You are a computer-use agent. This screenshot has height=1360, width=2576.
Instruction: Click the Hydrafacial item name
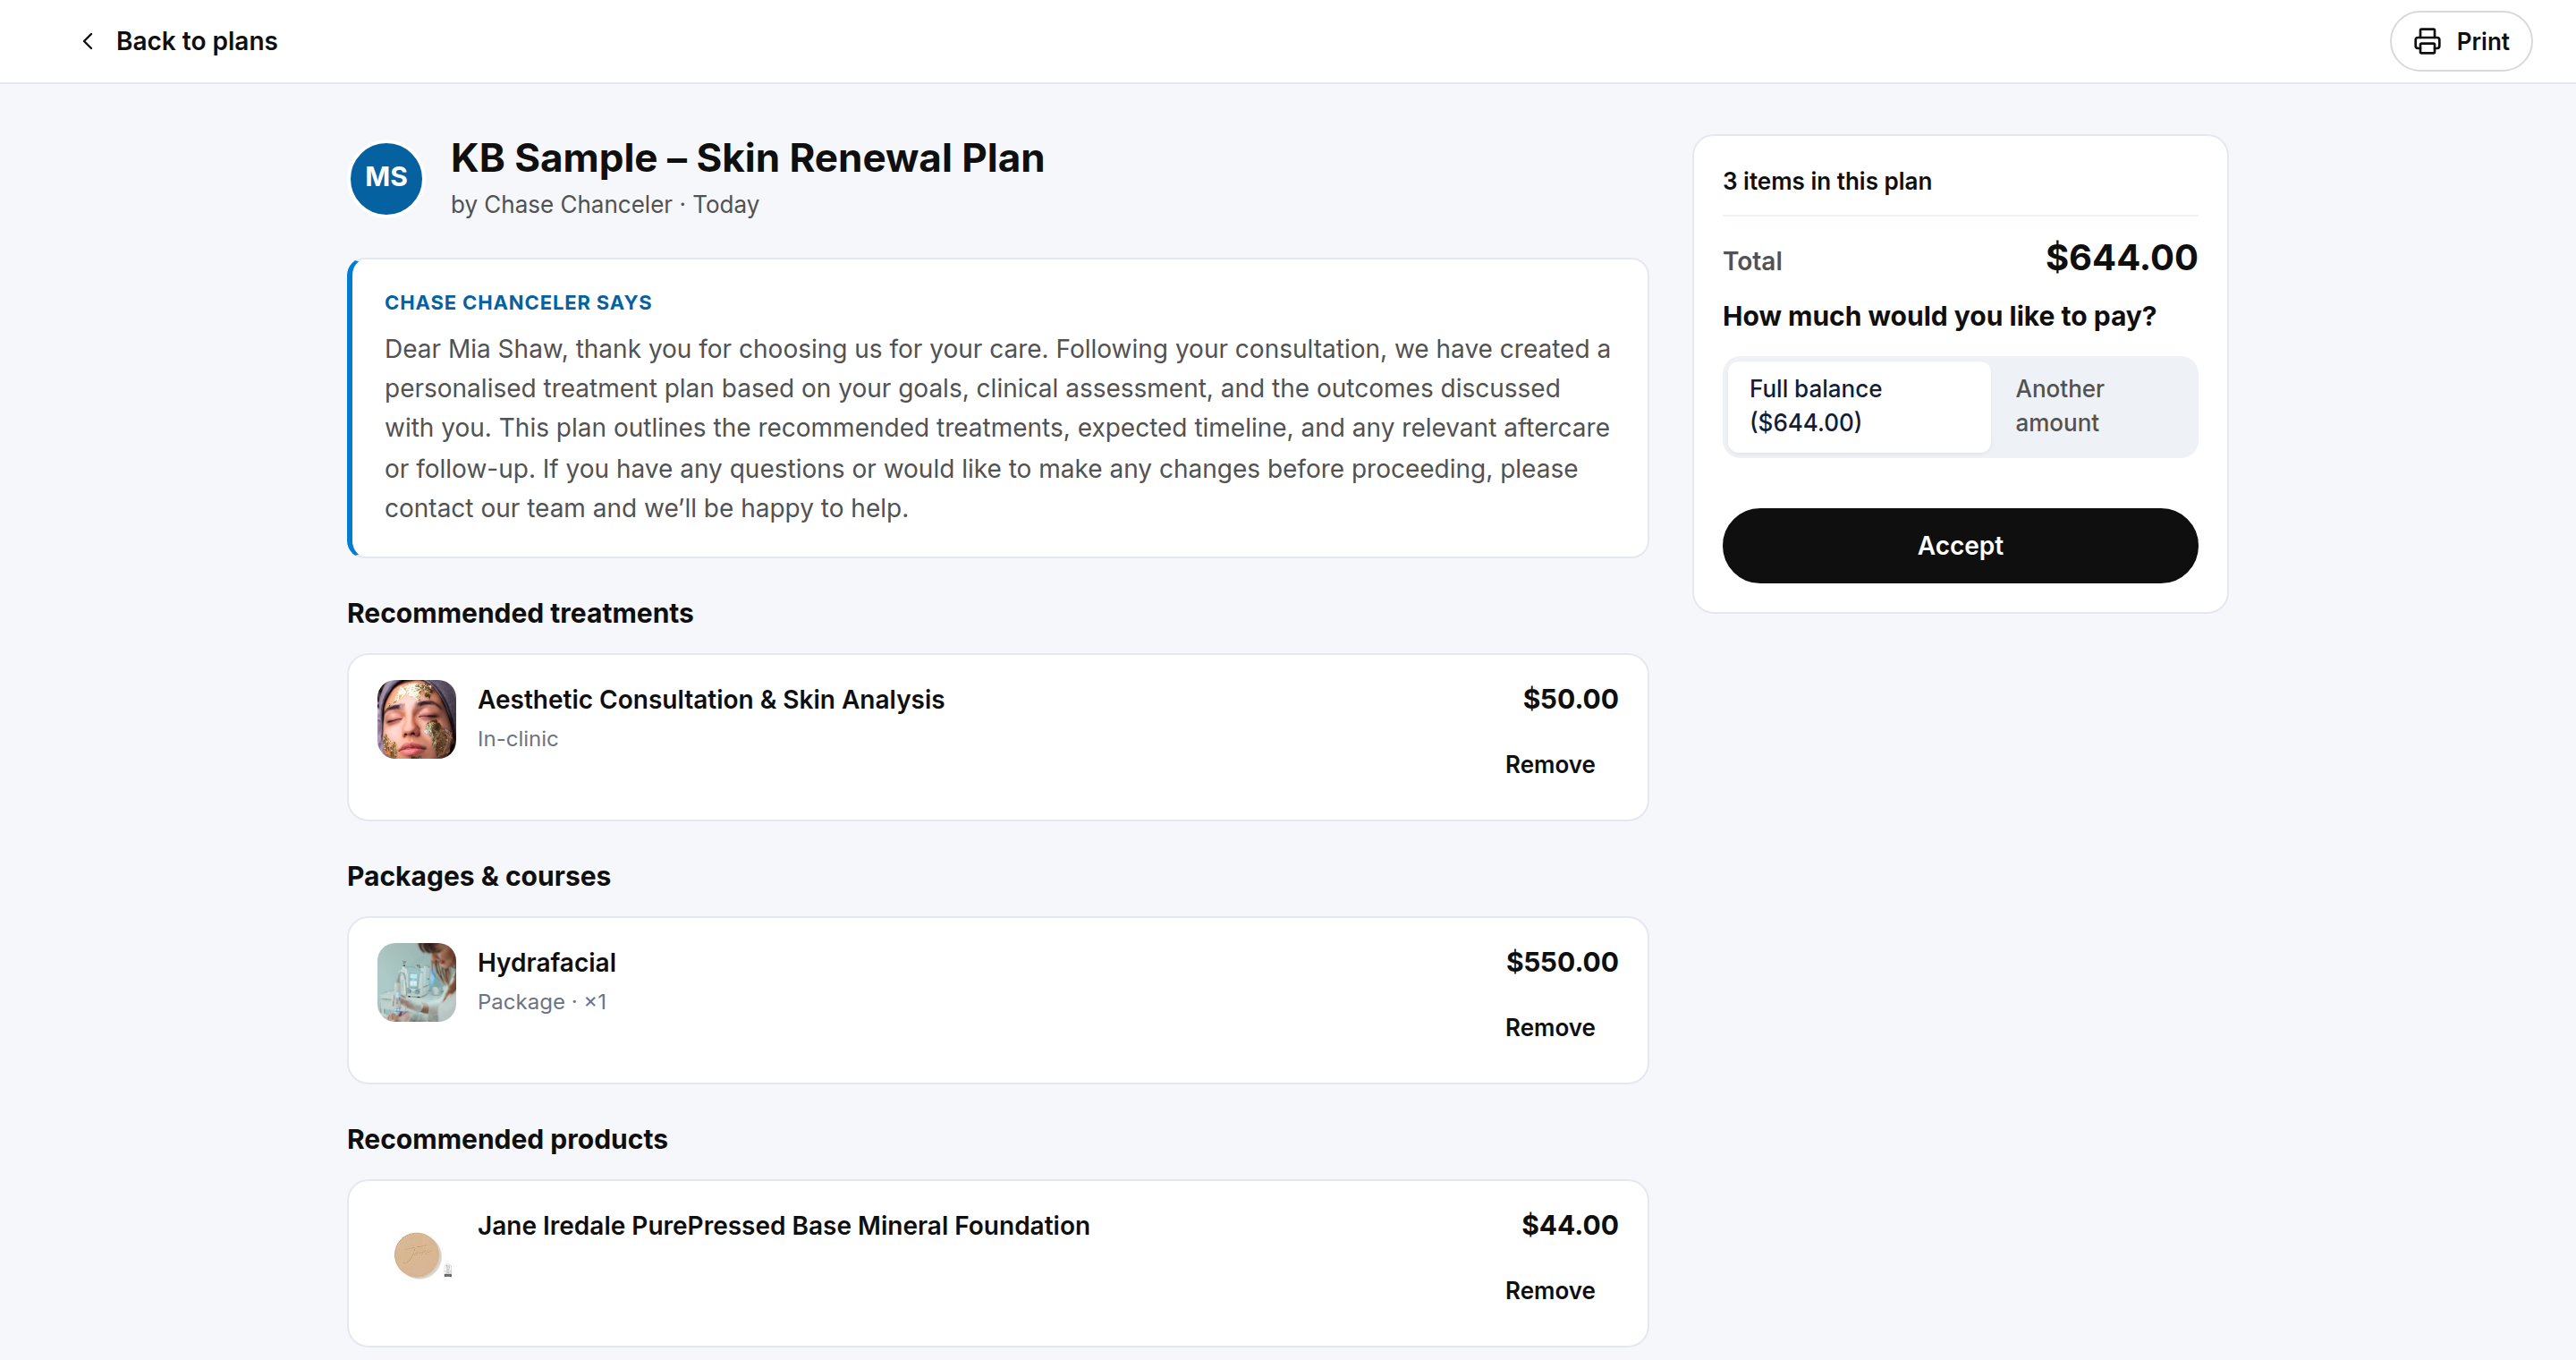547,963
